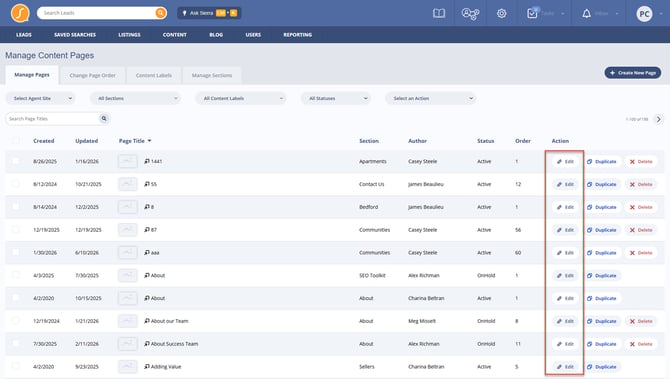The width and height of the screenshot is (670, 379).
Task: Open the settings gear icon
Action: coord(502,14)
